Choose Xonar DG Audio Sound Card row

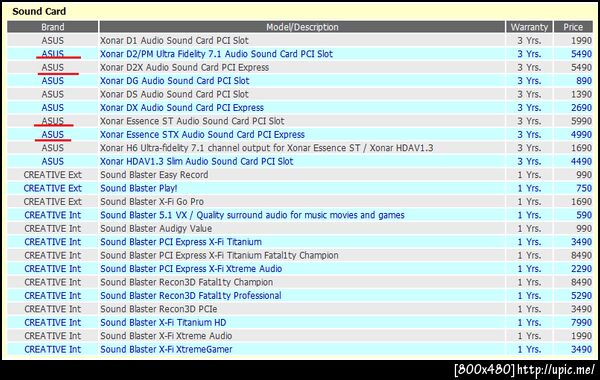tap(174, 81)
